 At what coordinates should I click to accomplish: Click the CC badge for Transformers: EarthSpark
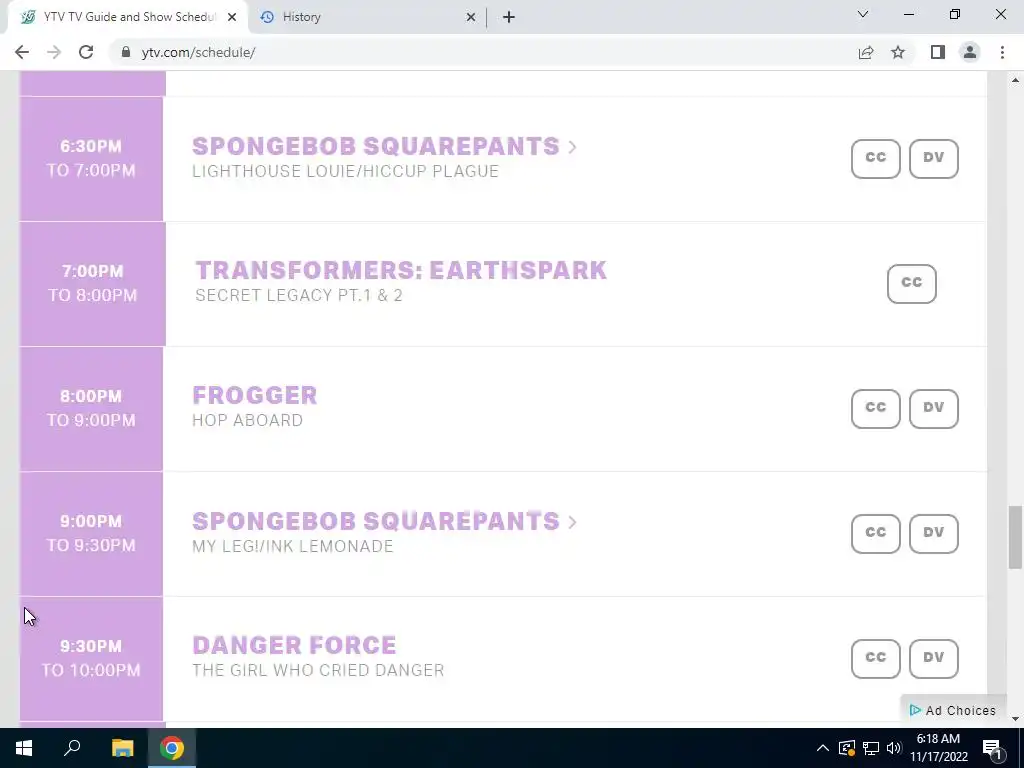click(912, 283)
